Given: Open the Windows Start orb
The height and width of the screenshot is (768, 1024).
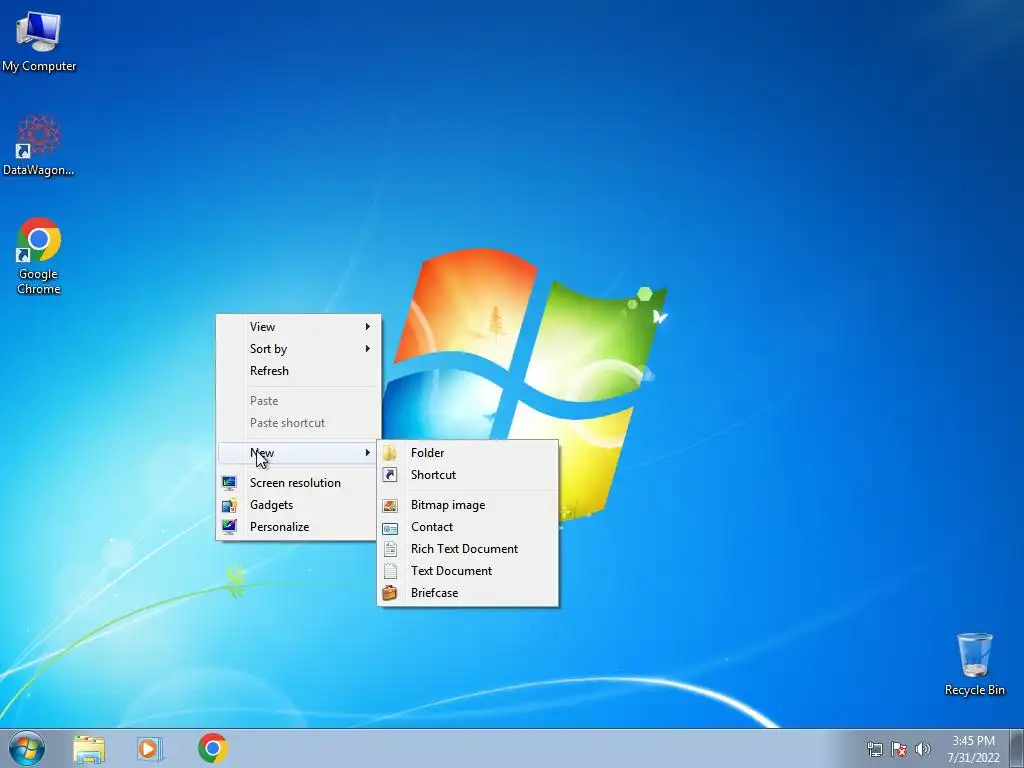Looking at the screenshot, I should [x=27, y=748].
